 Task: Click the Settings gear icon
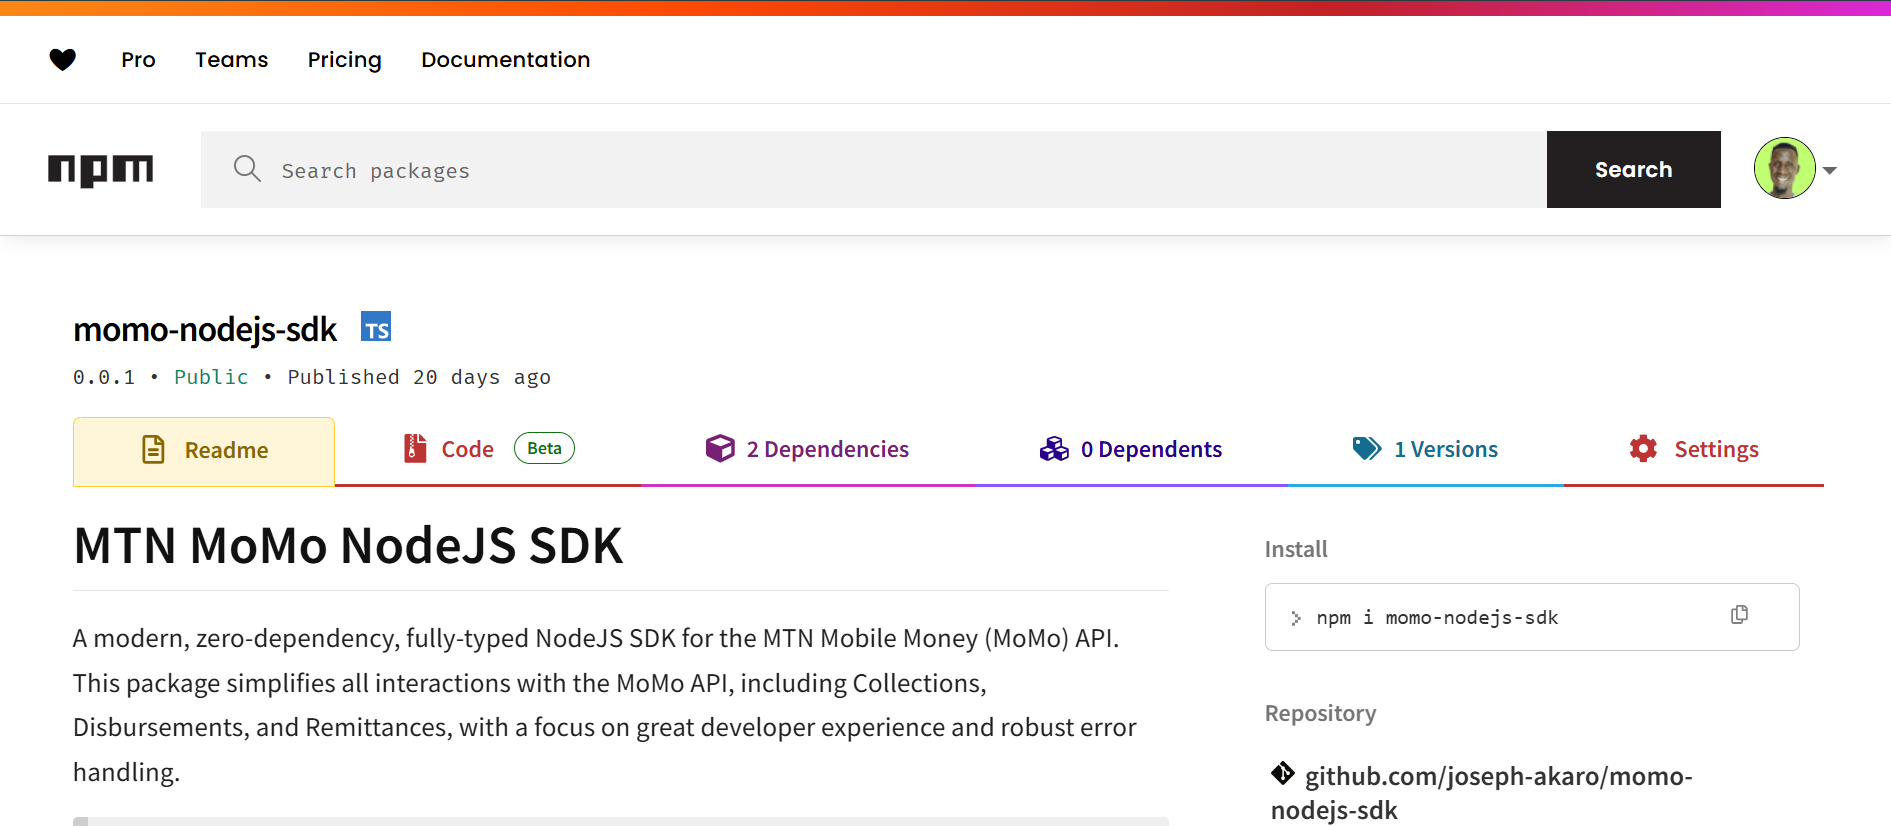coord(1643,449)
